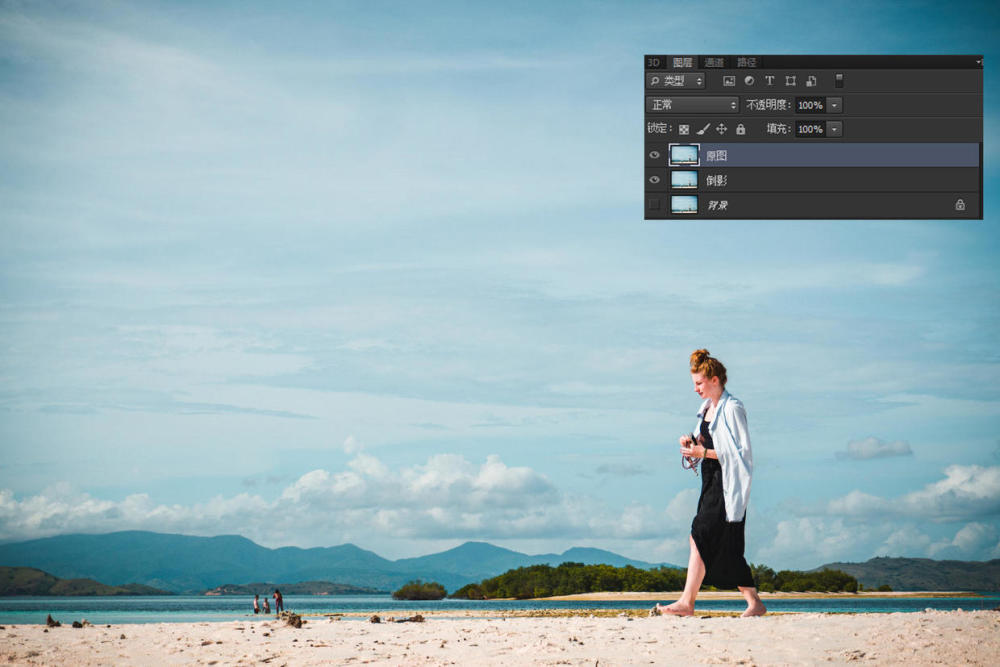Click the 填充 100% value field
The image size is (1000, 667).
811,129
